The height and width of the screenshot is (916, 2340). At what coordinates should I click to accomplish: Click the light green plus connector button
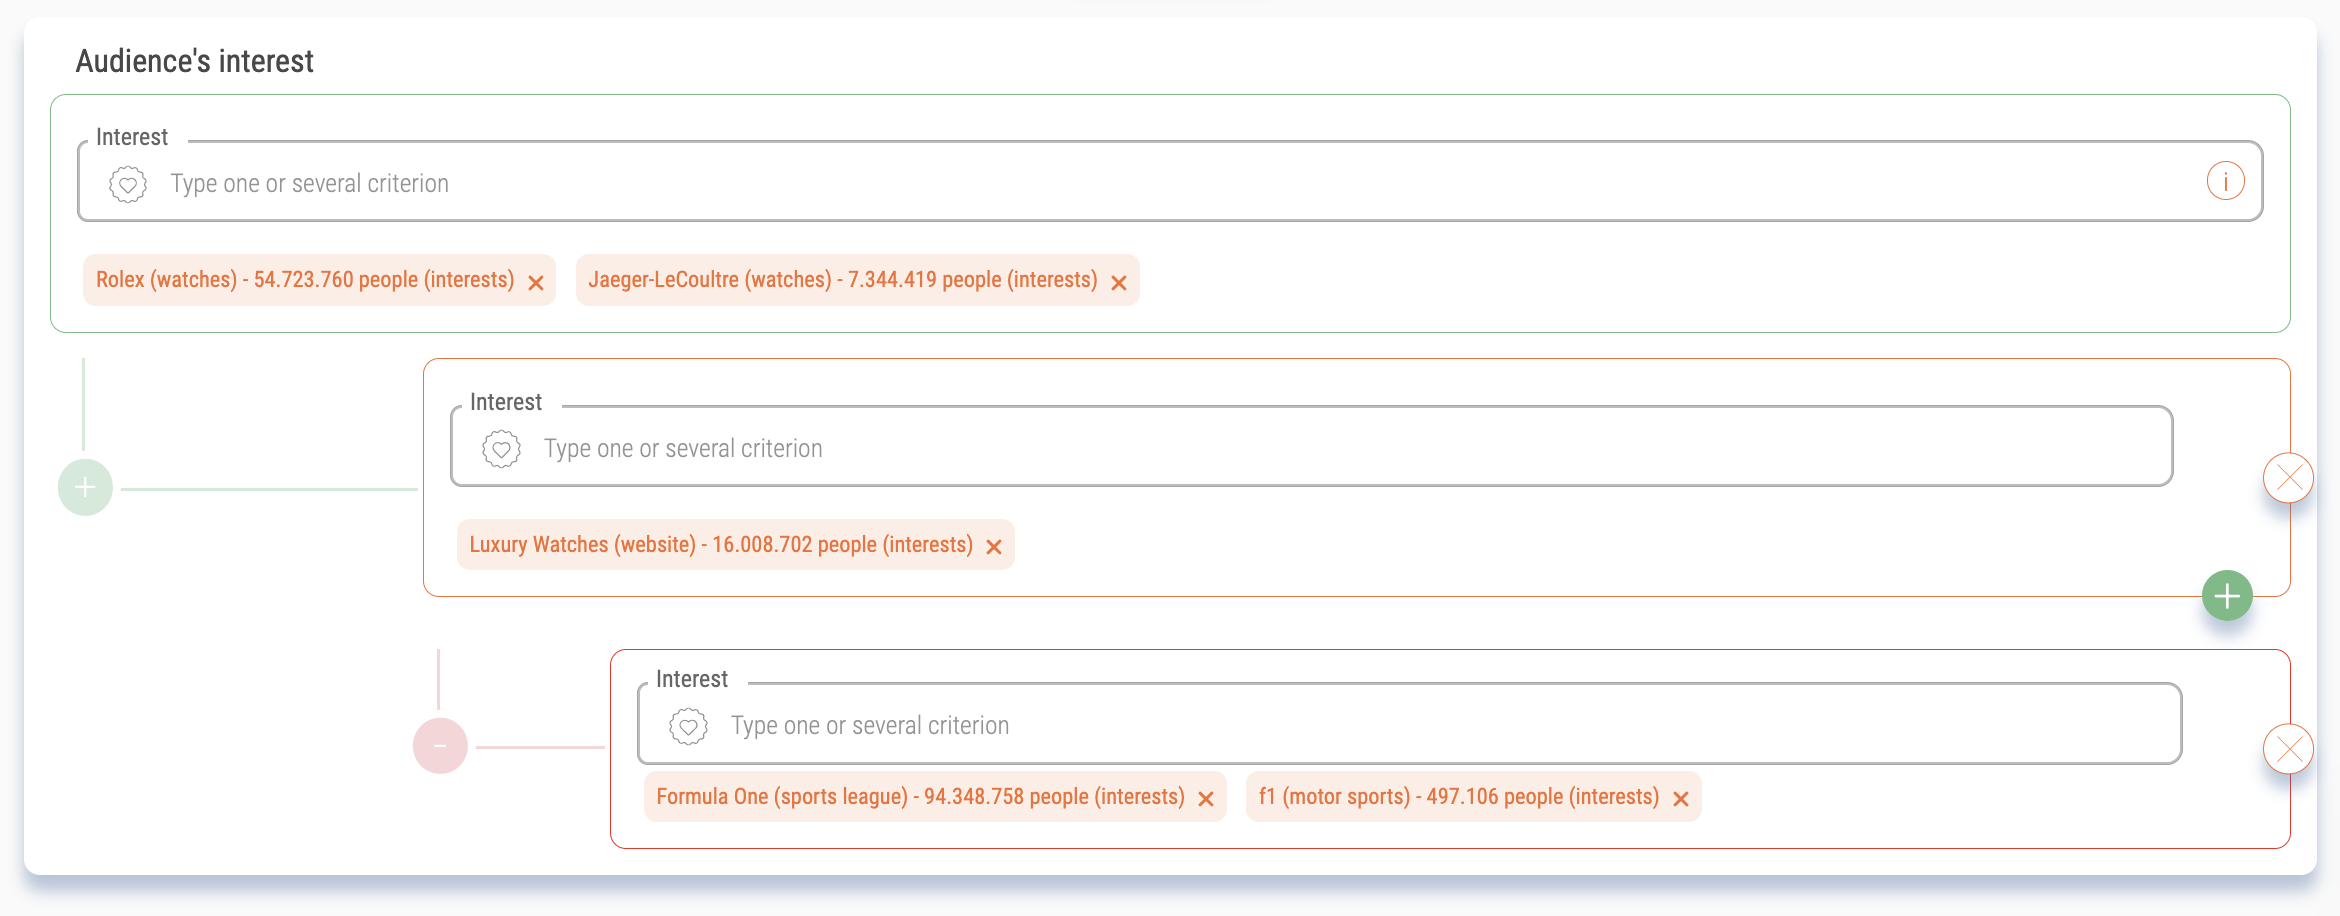(85, 487)
